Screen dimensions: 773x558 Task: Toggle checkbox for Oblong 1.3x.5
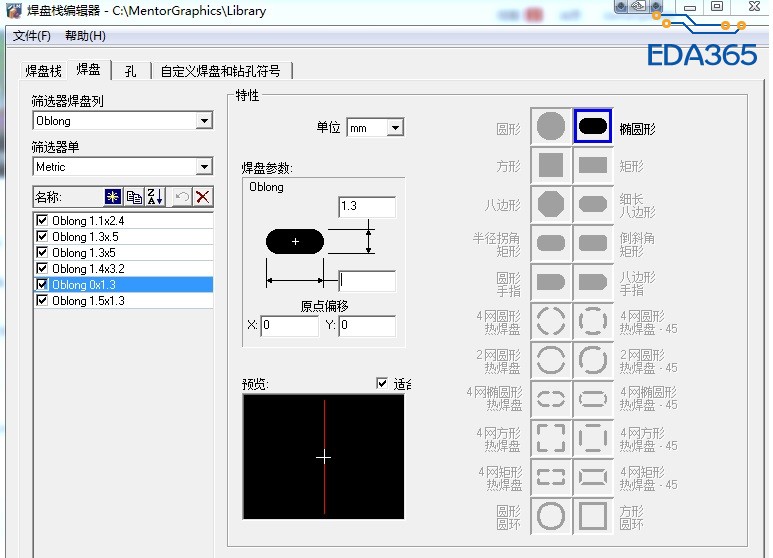point(42,237)
